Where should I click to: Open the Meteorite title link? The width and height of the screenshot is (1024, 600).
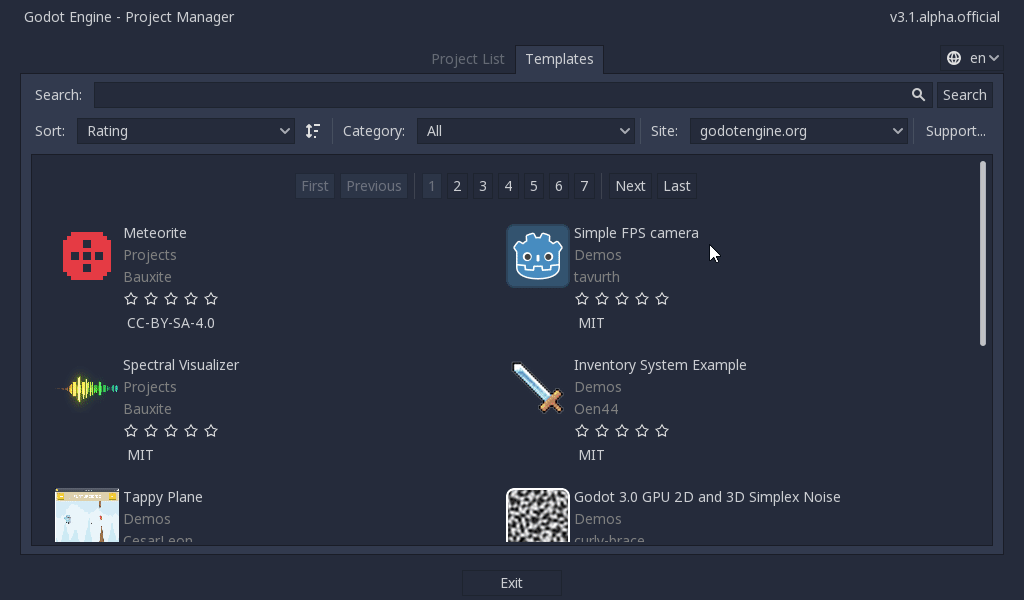click(x=155, y=233)
